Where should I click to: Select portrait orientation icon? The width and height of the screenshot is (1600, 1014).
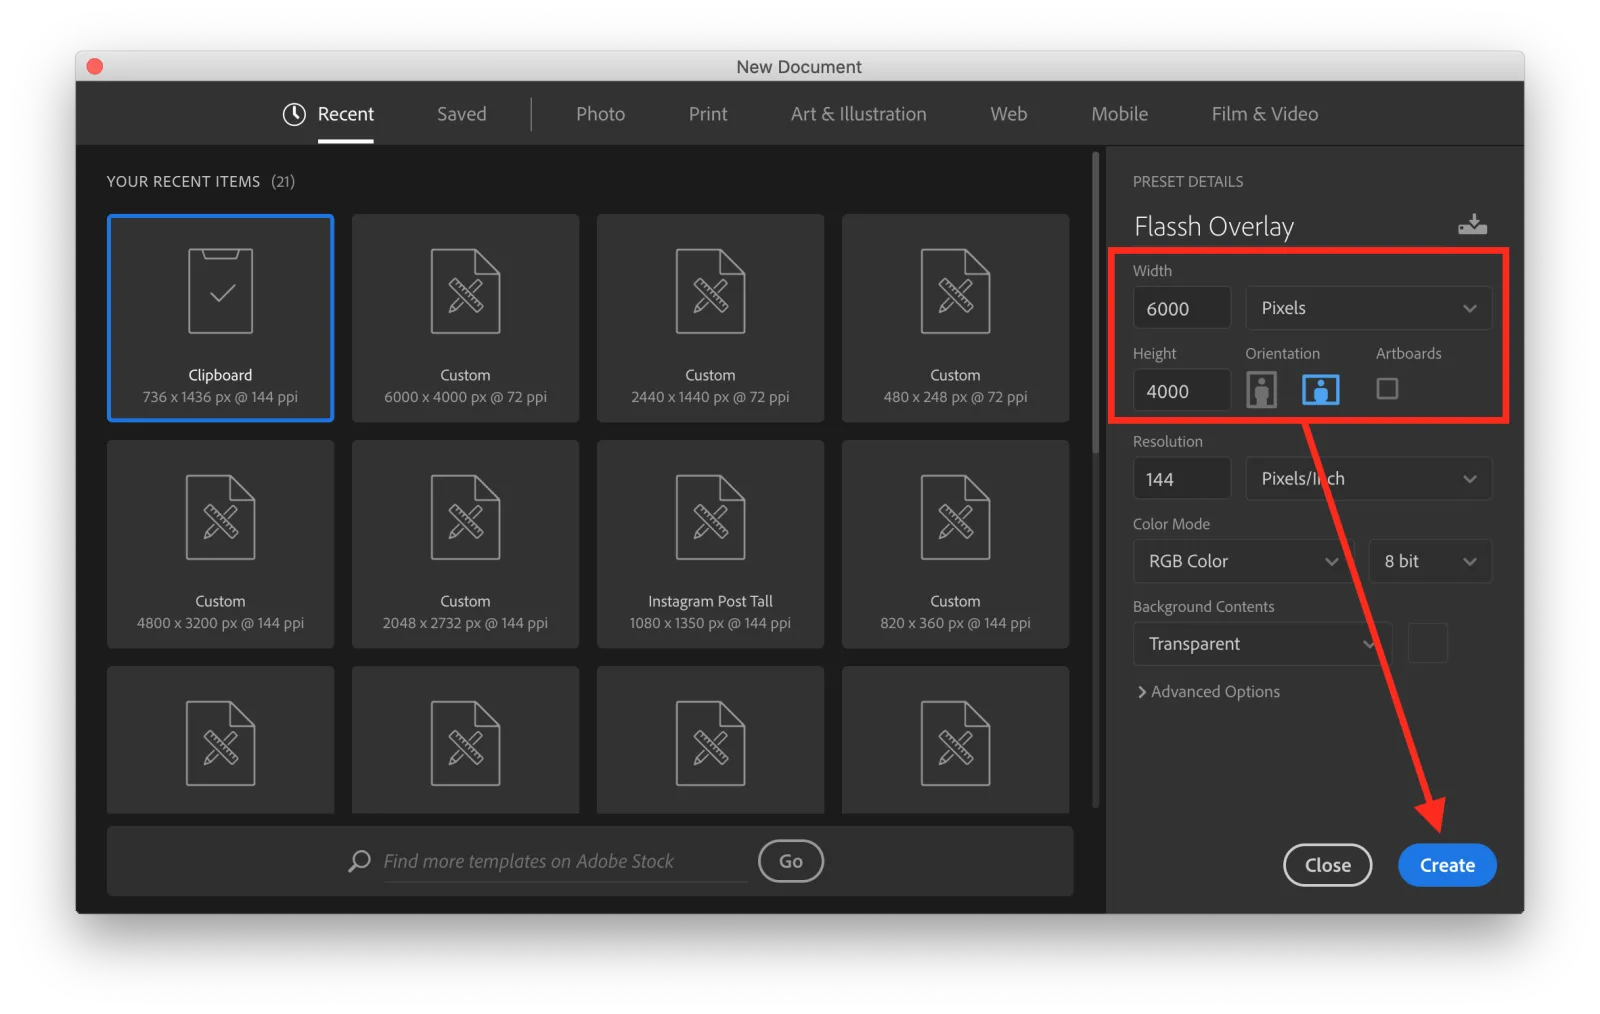tap(1262, 390)
